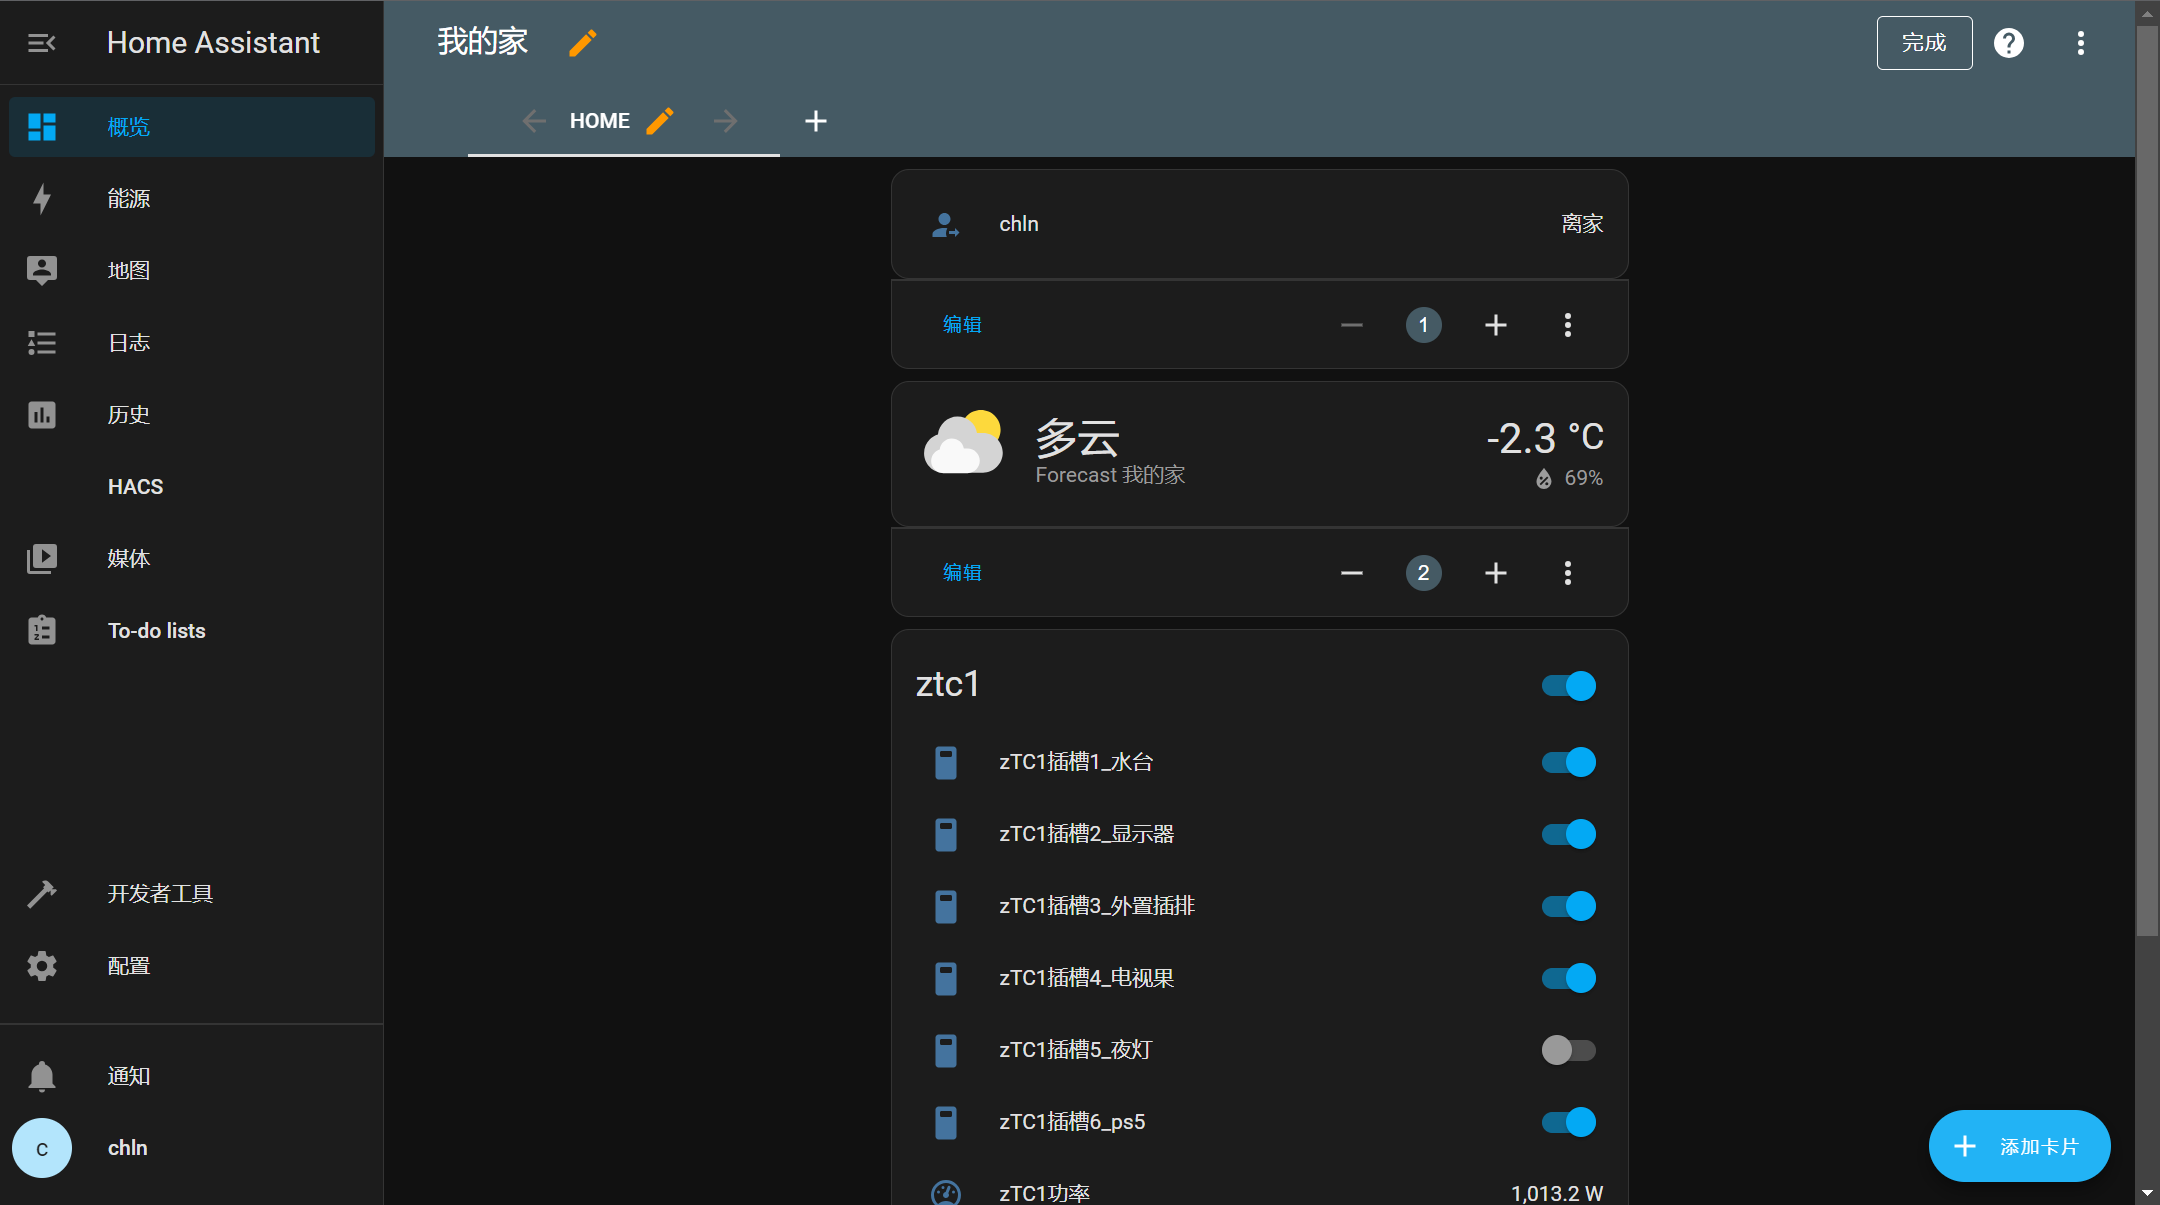2160x1205 pixels.
Task: Open chln user profile avatar
Action: point(42,1148)
